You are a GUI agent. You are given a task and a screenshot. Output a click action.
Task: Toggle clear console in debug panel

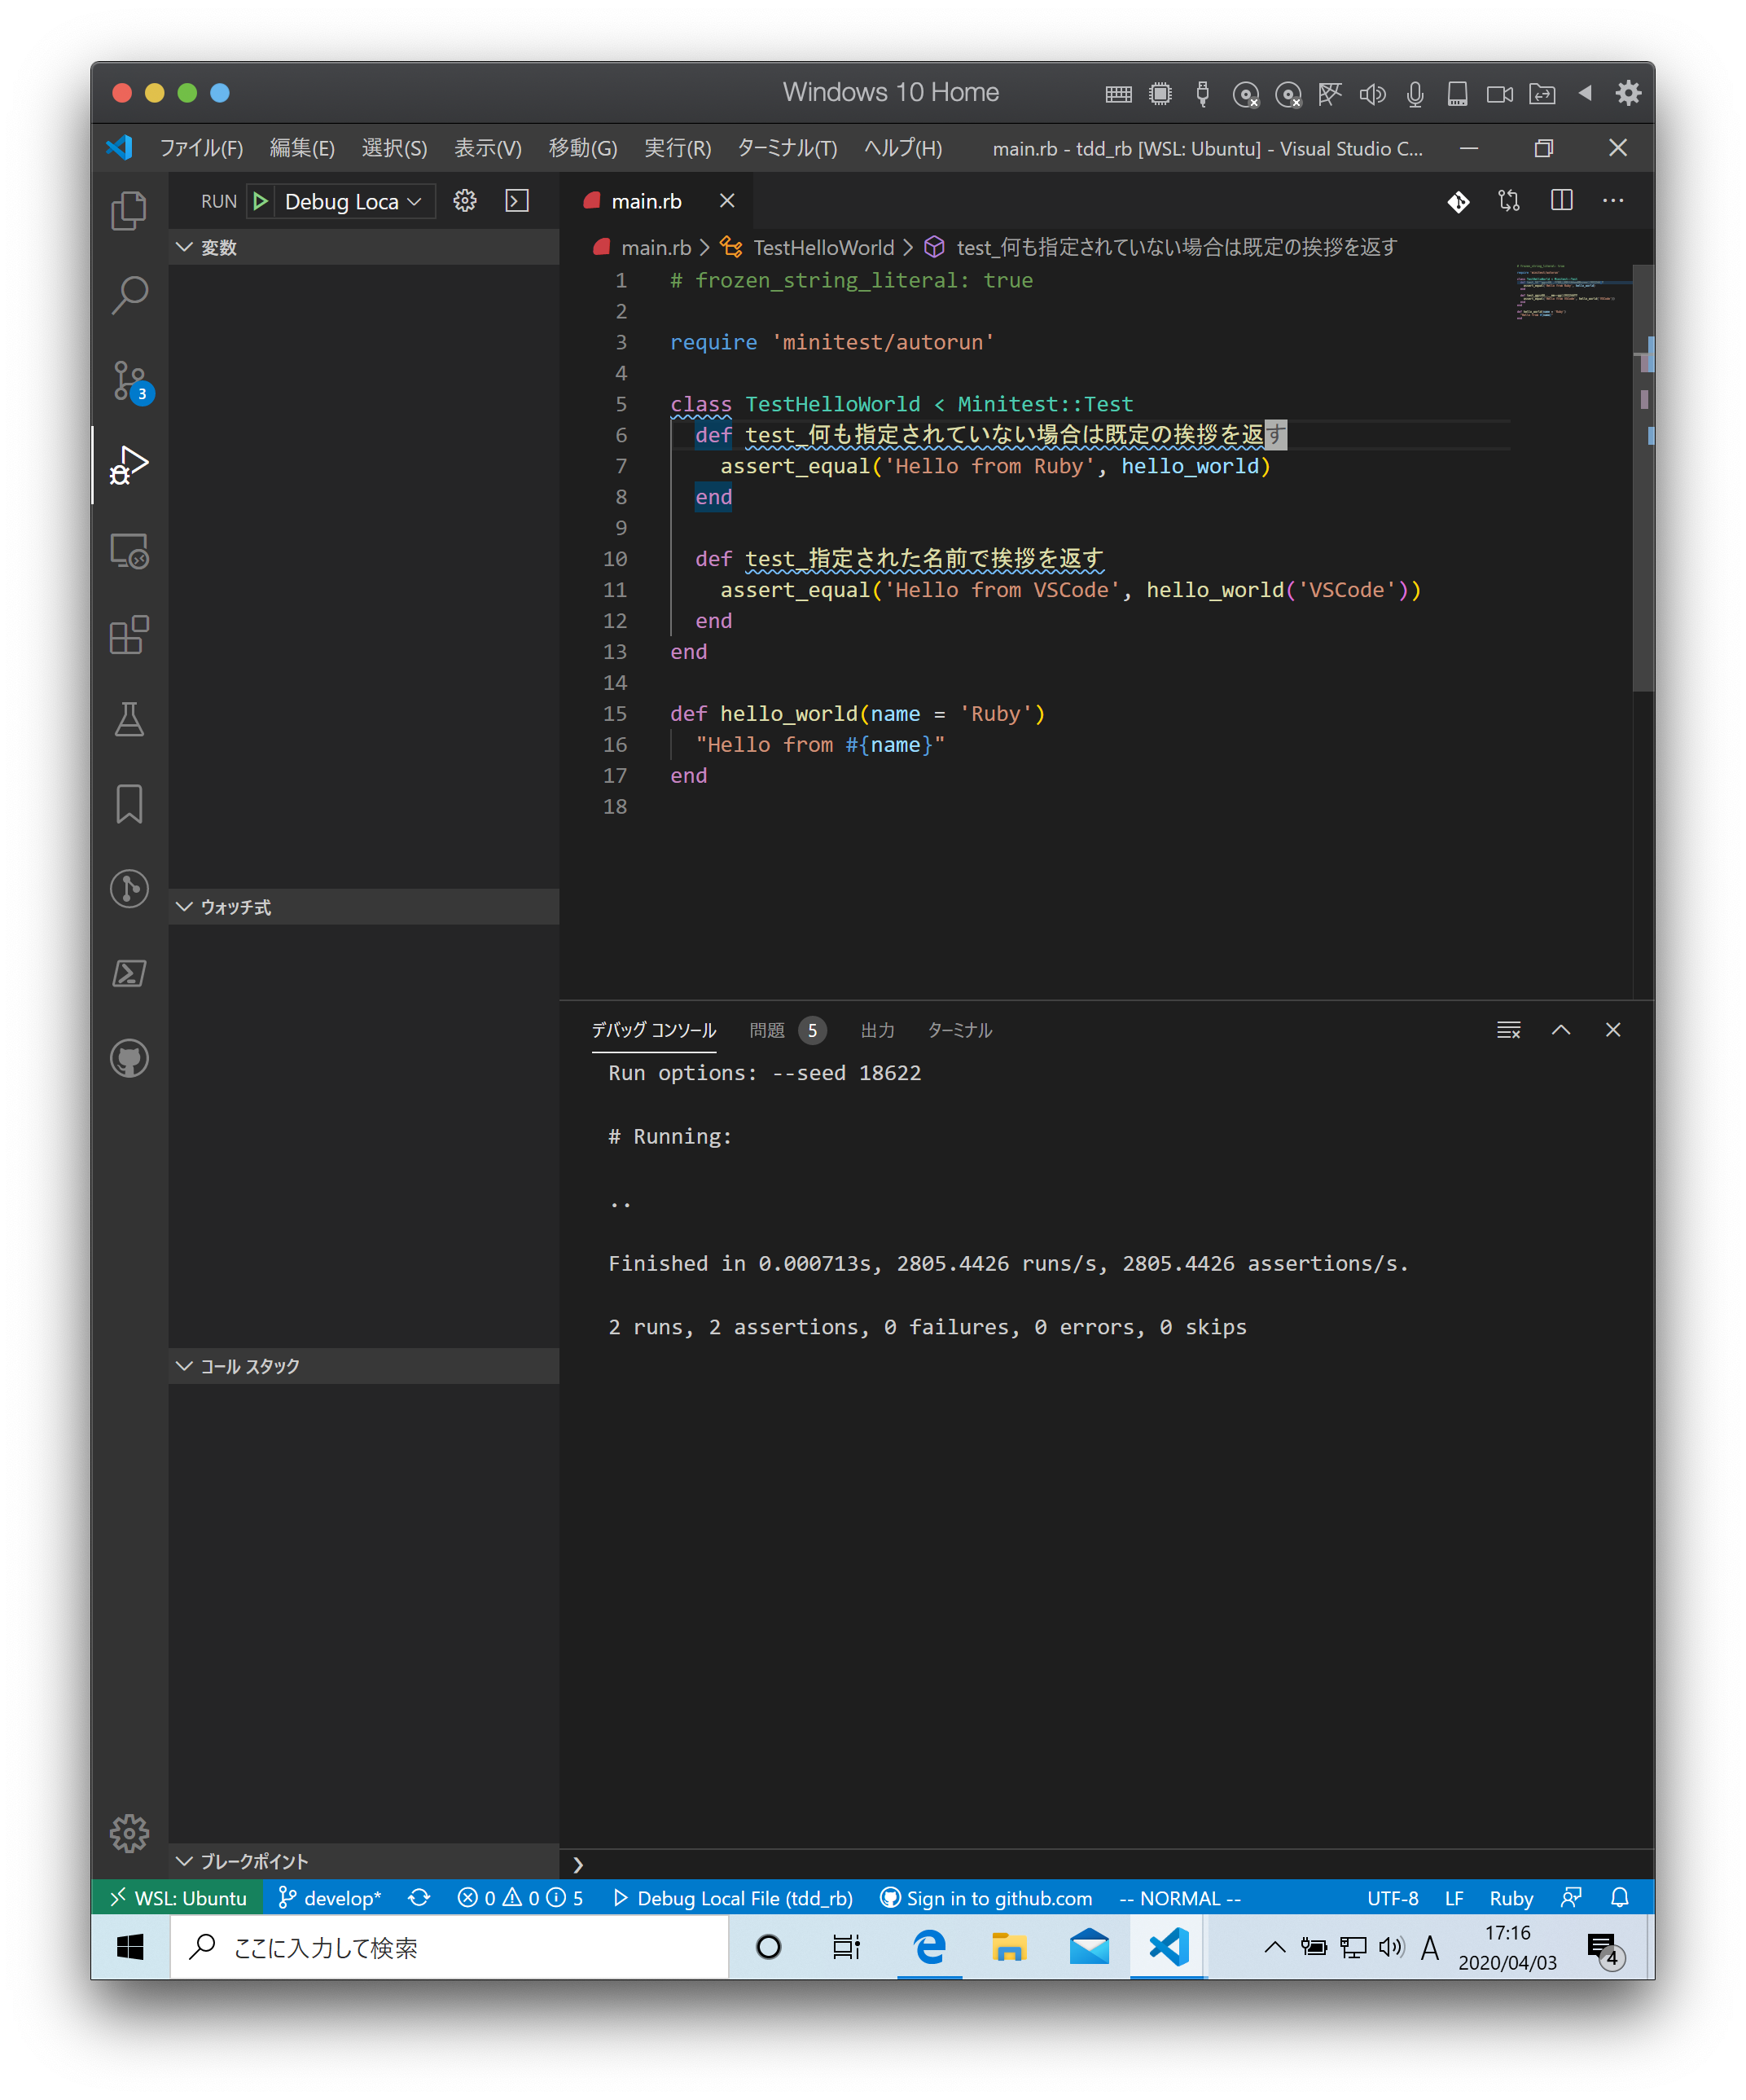click(1508, 1030)
